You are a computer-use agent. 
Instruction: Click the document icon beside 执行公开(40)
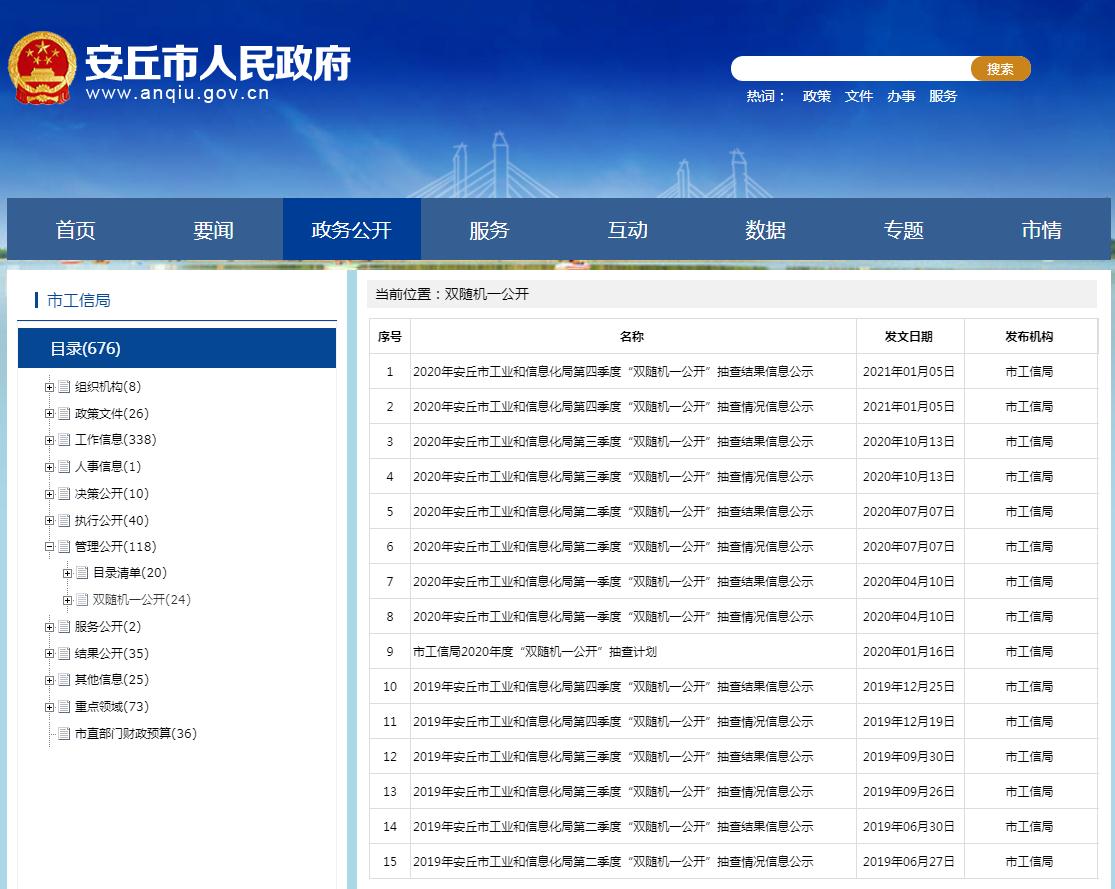pos(64,521)
